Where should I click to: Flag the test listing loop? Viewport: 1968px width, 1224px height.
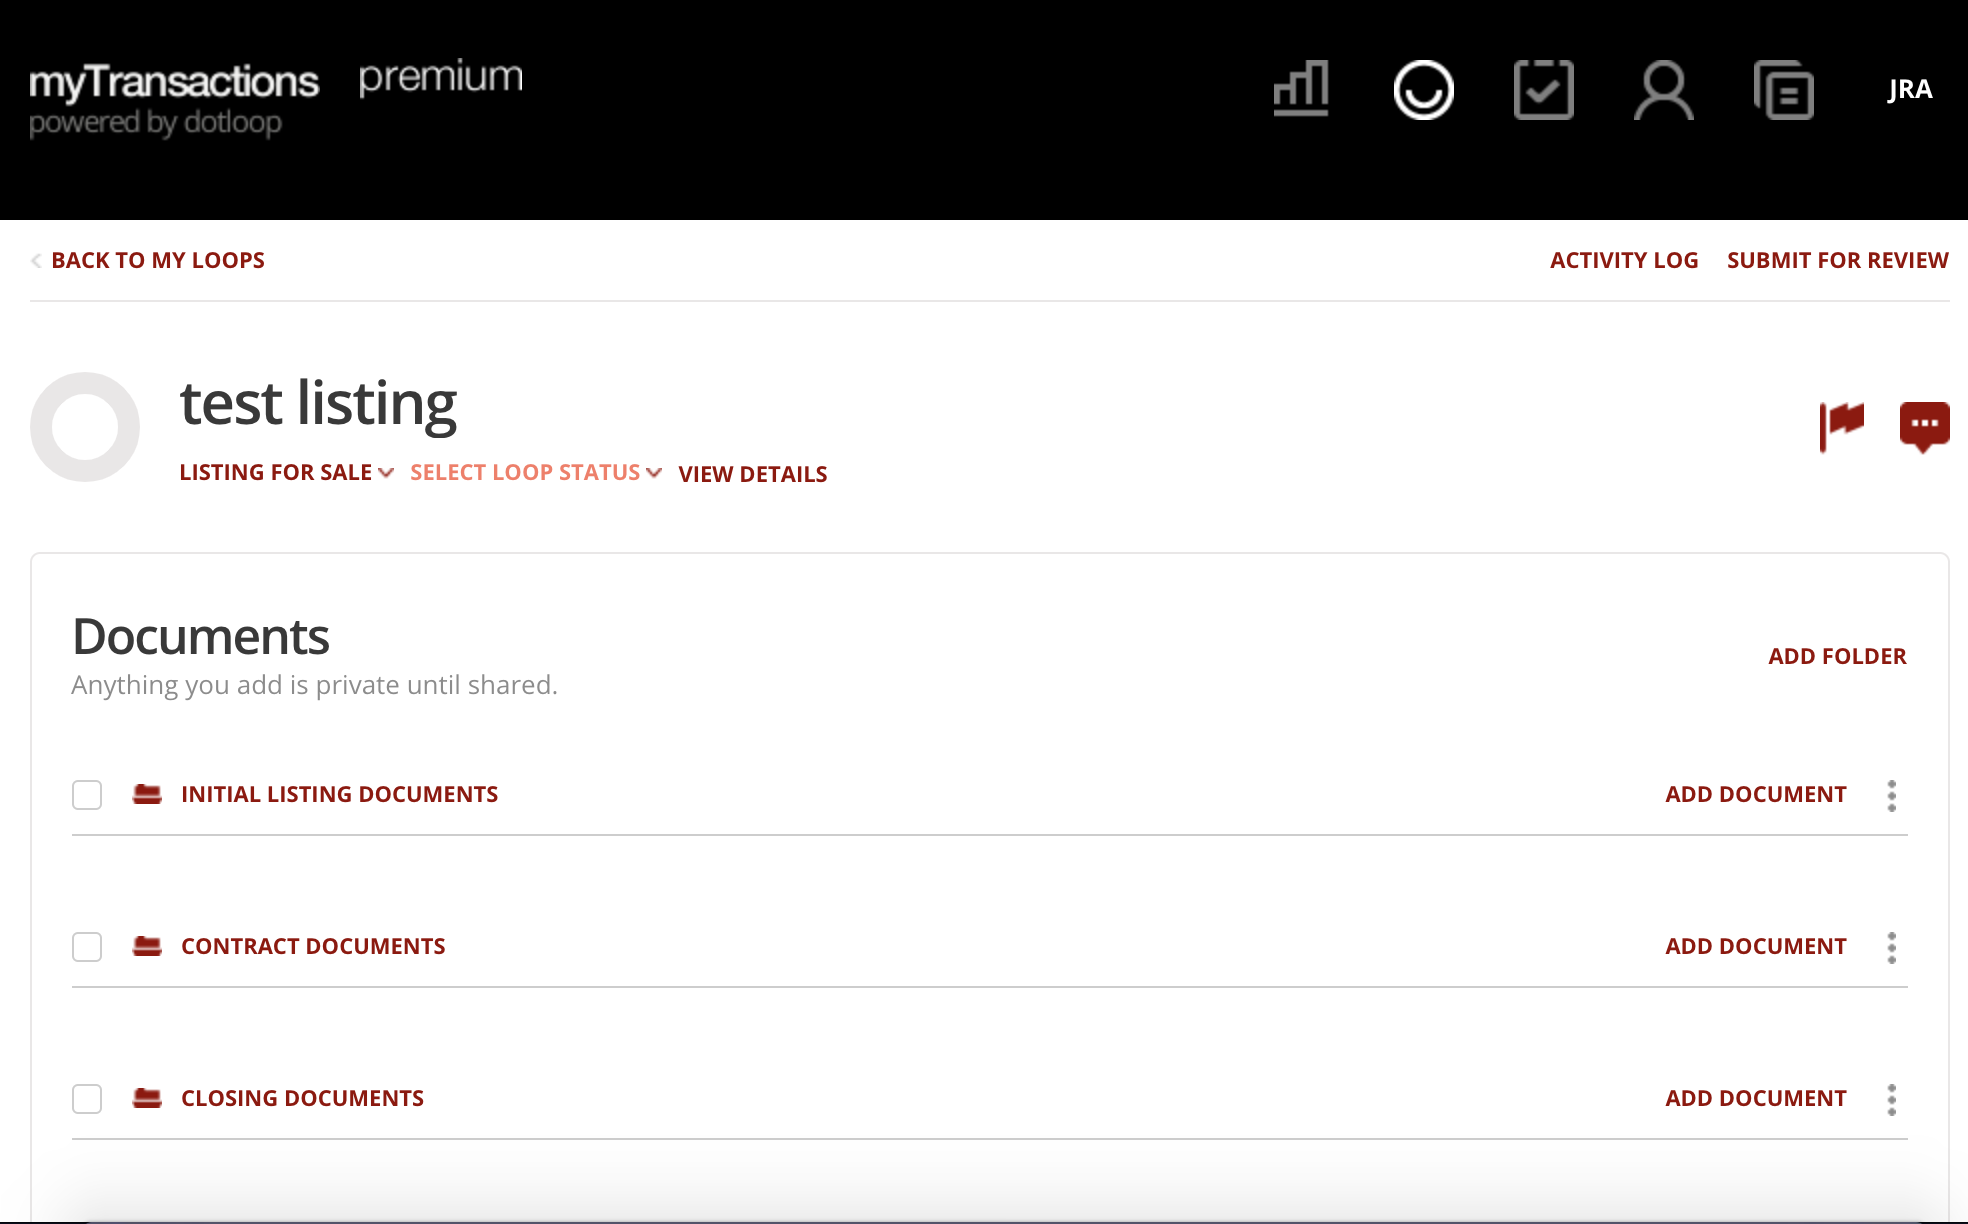[1843, 423]
